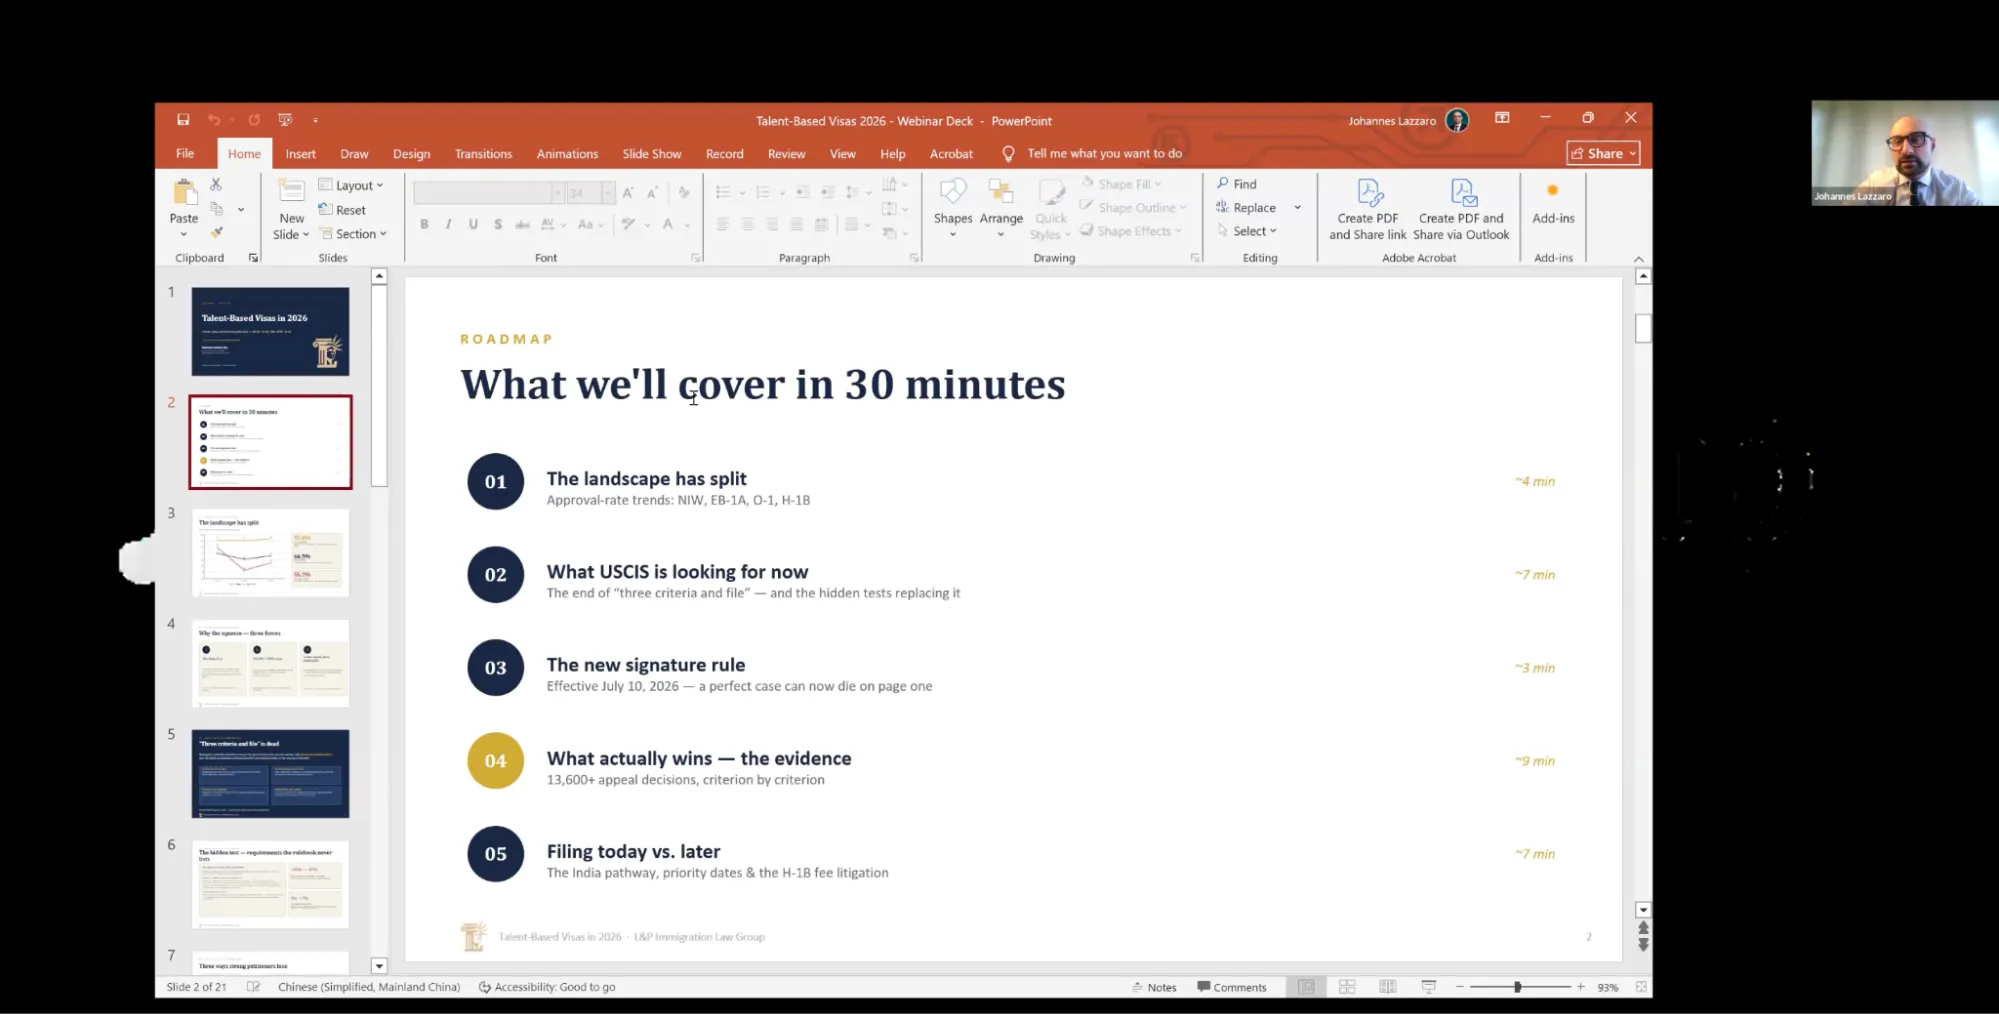This screenshot has height=1015, width=1999.
Task: Open the Add-ins button
Action: [x=1553, y=203]
